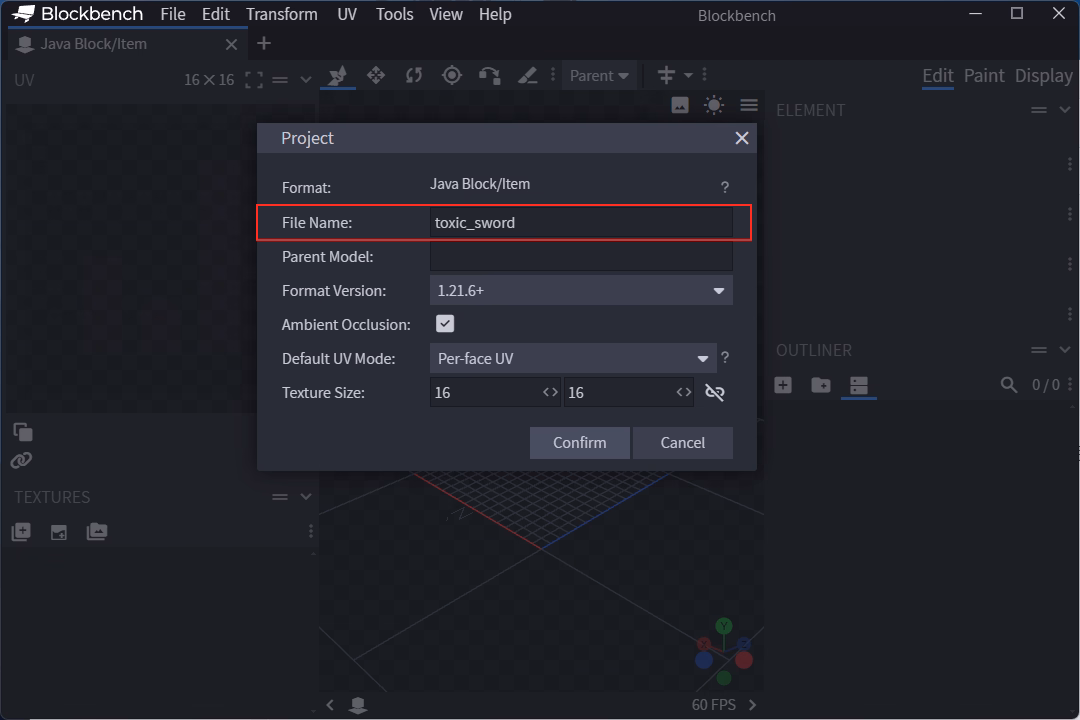Open the Help menu
The image size is (1080, 720).
click(495, 14)
